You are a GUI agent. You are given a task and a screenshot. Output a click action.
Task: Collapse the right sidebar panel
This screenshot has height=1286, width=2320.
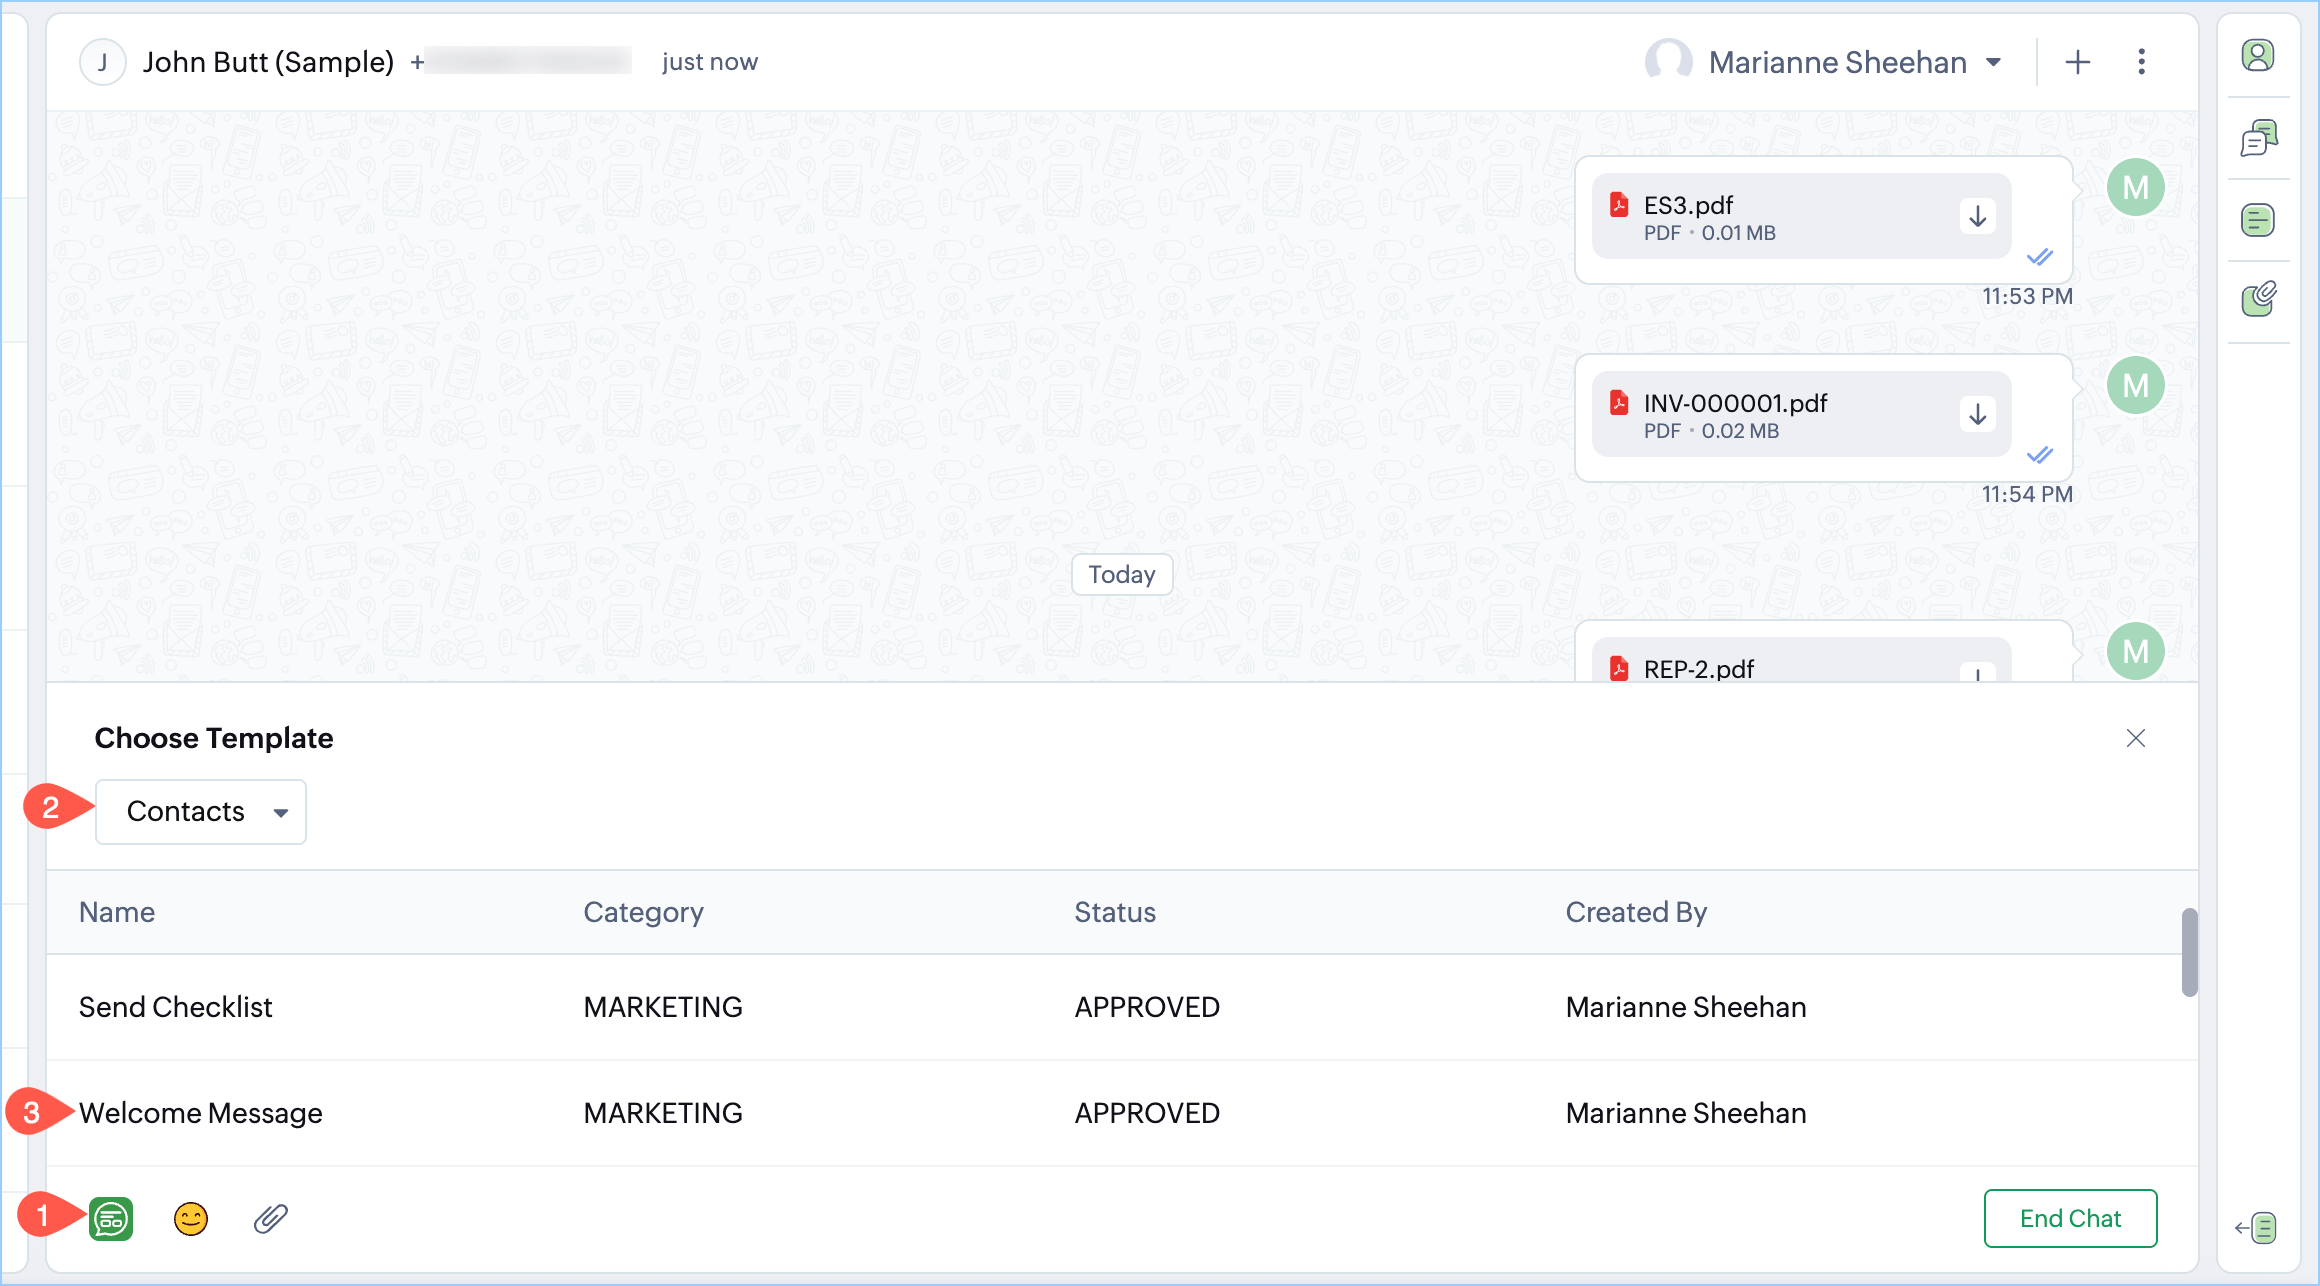pos(2256,1227)
